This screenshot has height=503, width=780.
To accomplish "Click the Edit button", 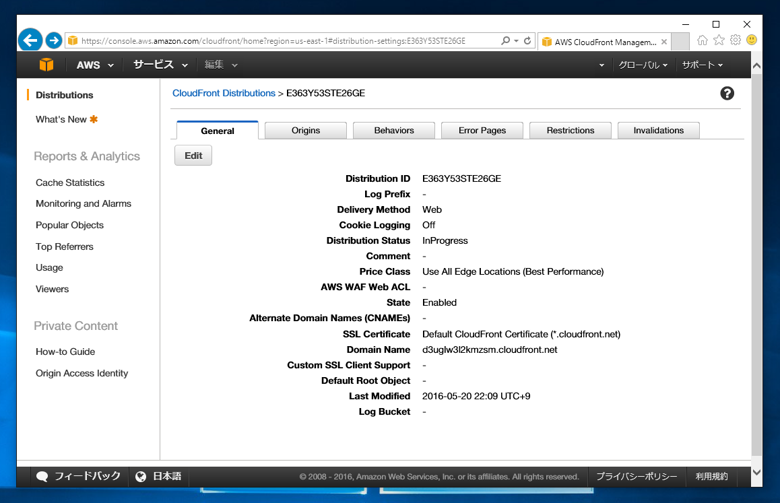I will click(x=193, y=155).
